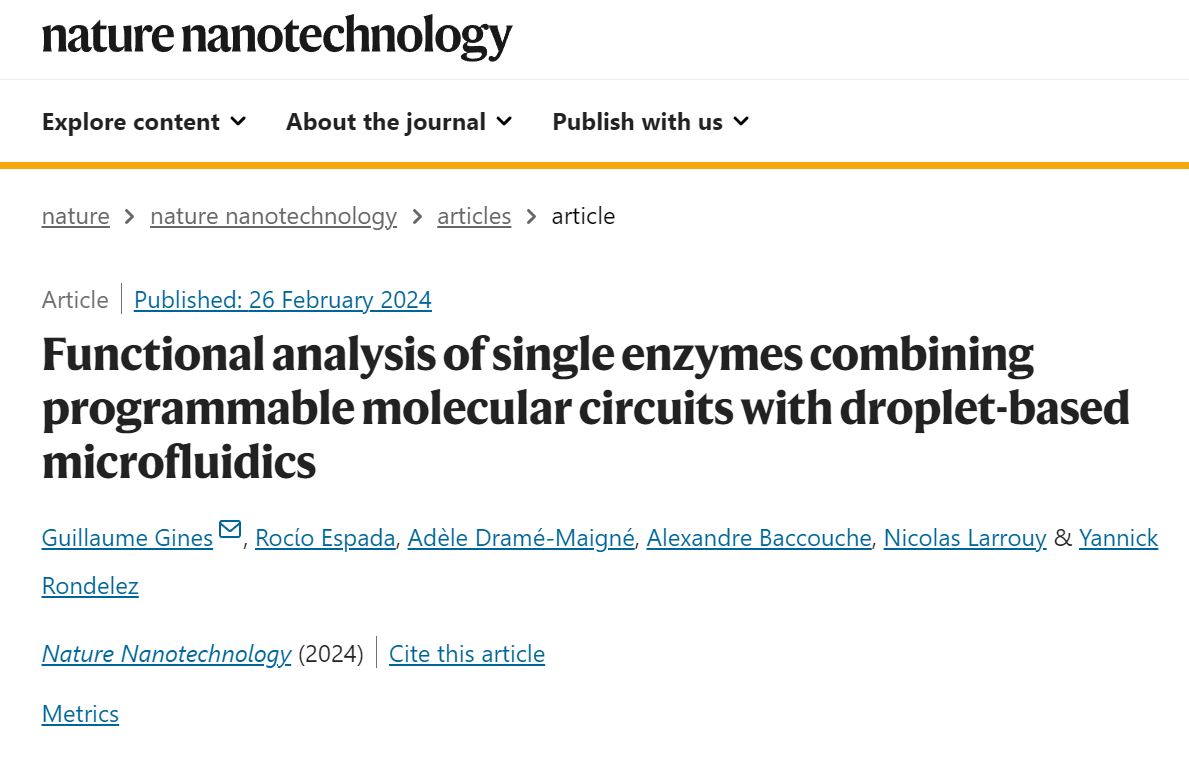This screenshot has width=1189, height=762.
Task: Navigate to the articles breadcrumb
Action: click(x=474, y=216)
